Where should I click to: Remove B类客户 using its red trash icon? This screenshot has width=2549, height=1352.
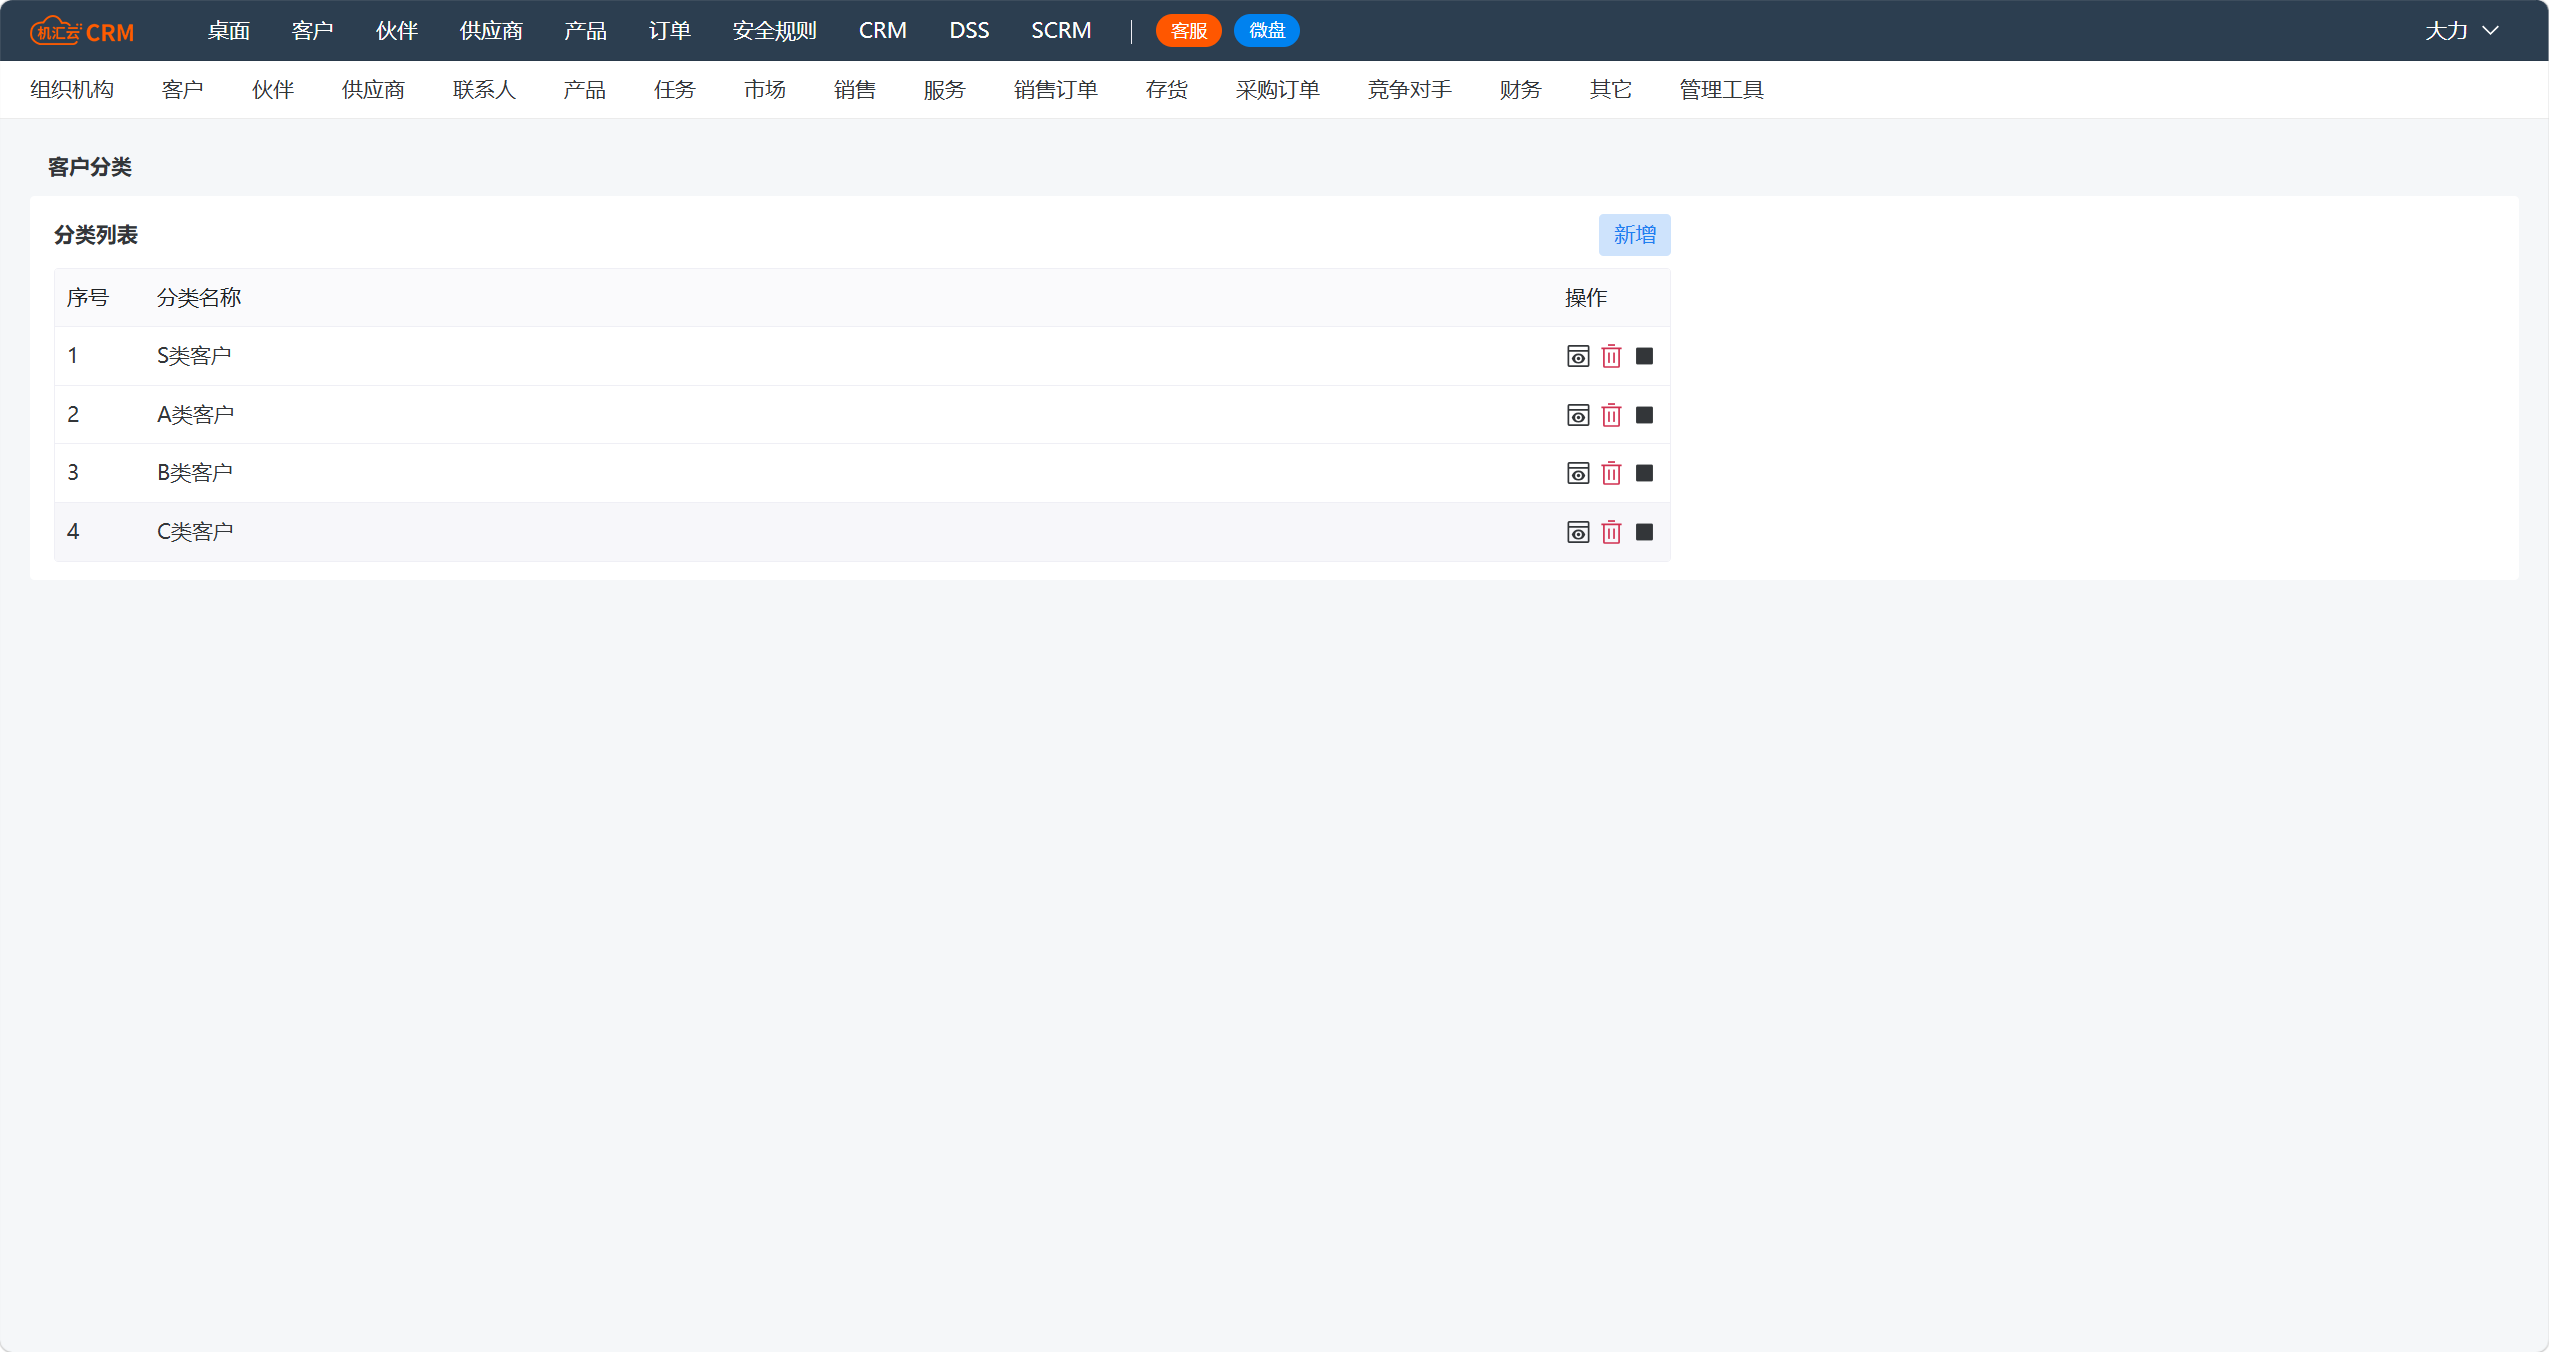[1611, 473]
